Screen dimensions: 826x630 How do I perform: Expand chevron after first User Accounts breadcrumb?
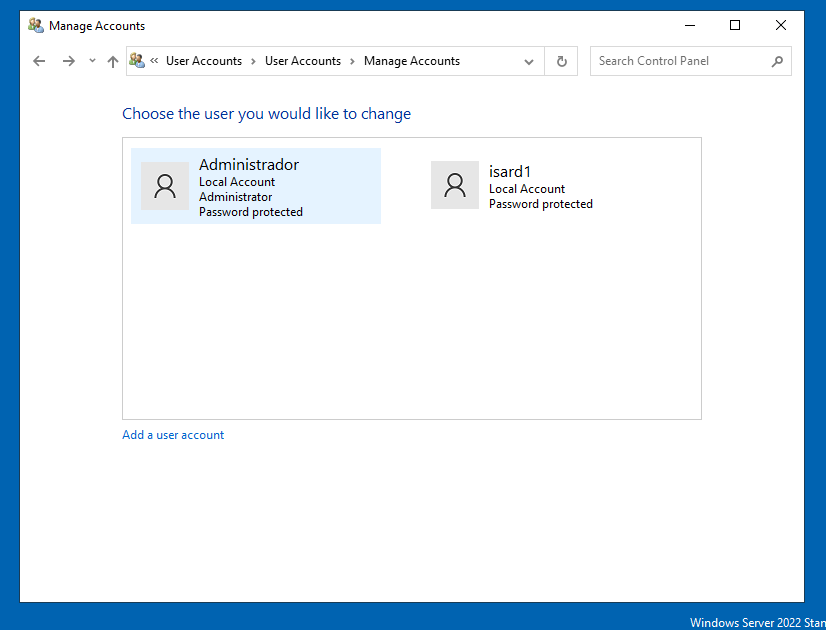254,61
